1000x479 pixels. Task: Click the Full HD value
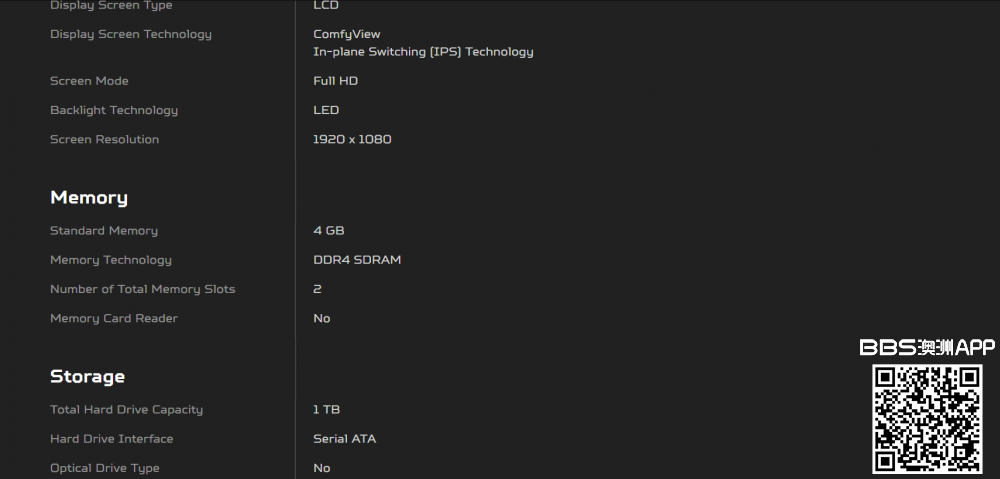click(335, 81)
